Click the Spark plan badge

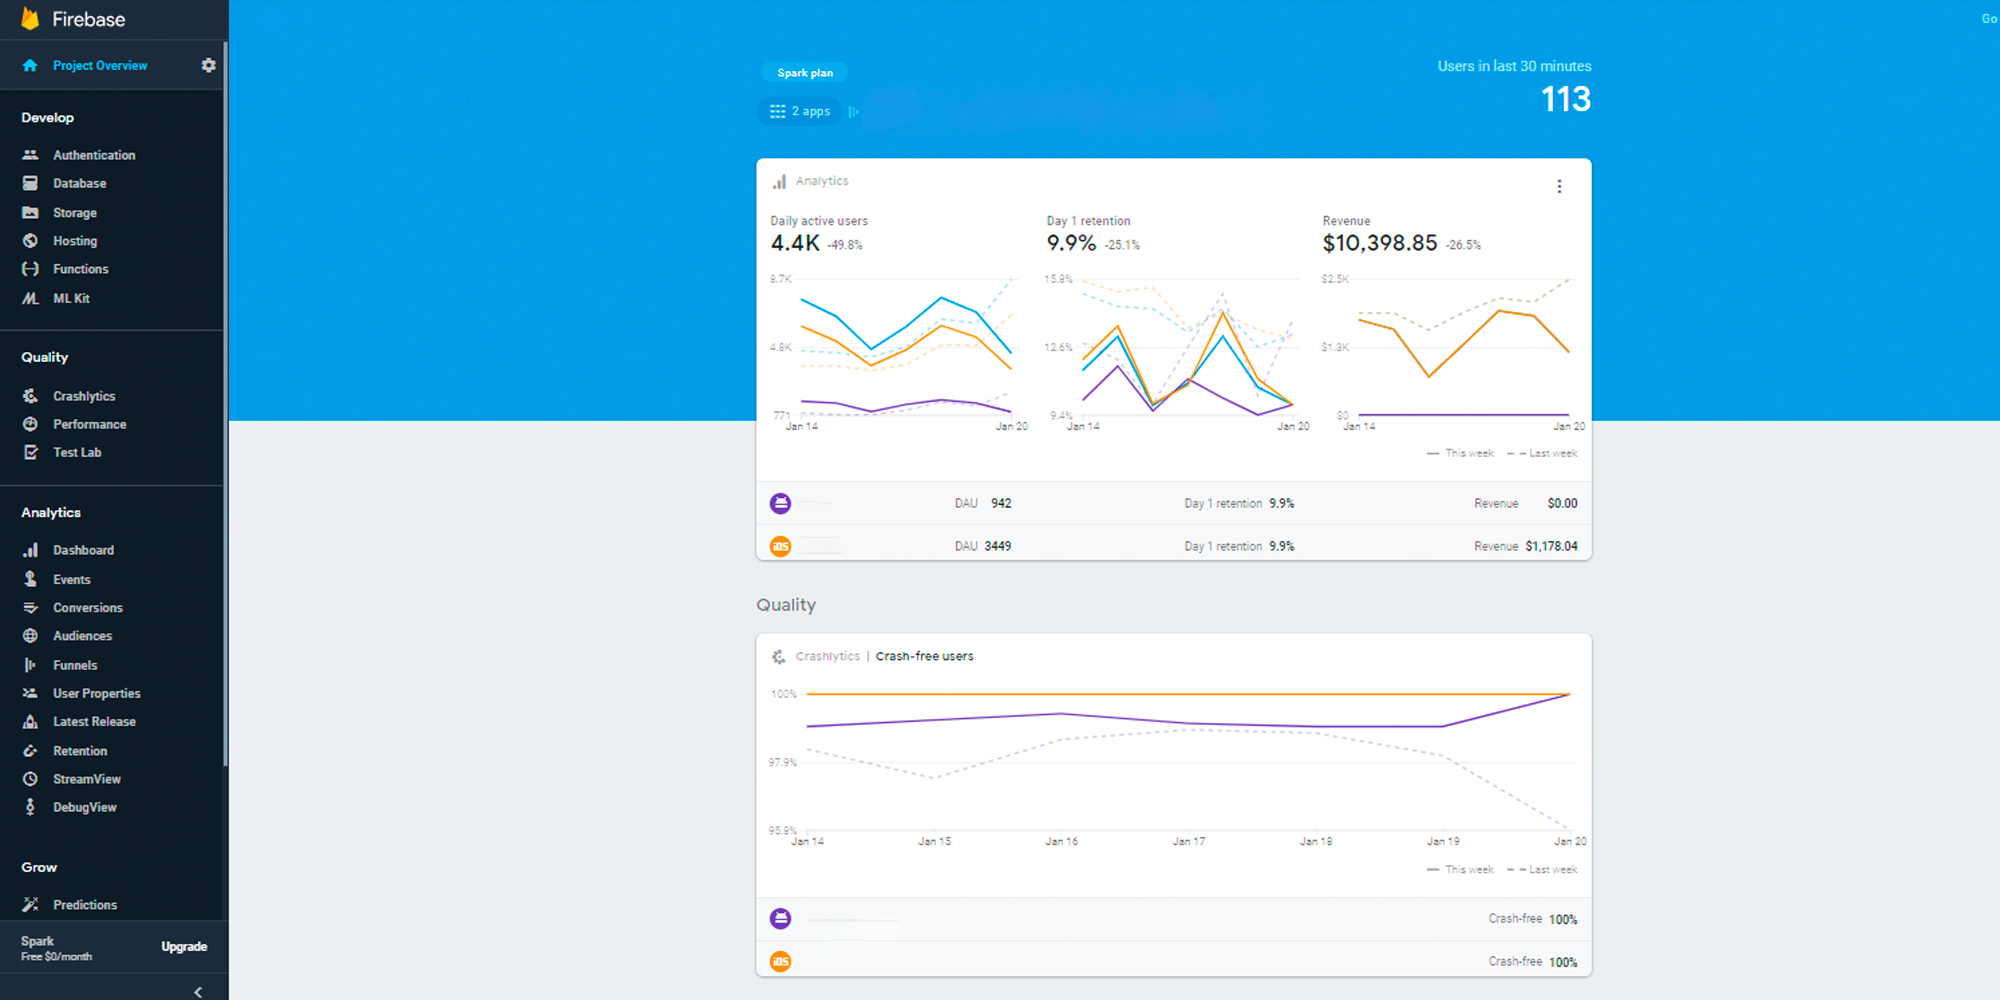click(805, 73)
